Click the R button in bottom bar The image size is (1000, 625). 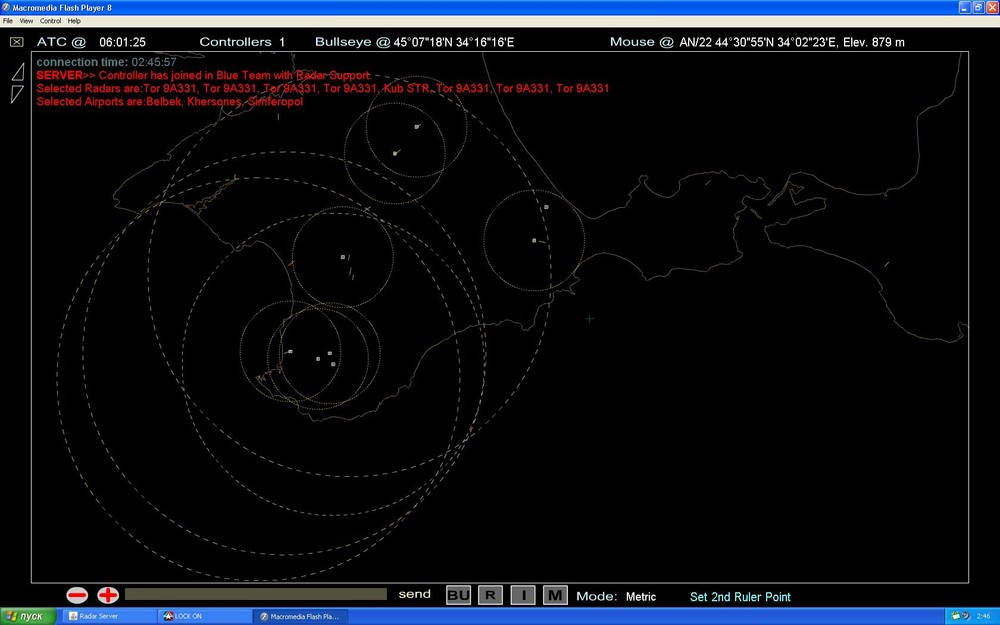tap(490, 596)
